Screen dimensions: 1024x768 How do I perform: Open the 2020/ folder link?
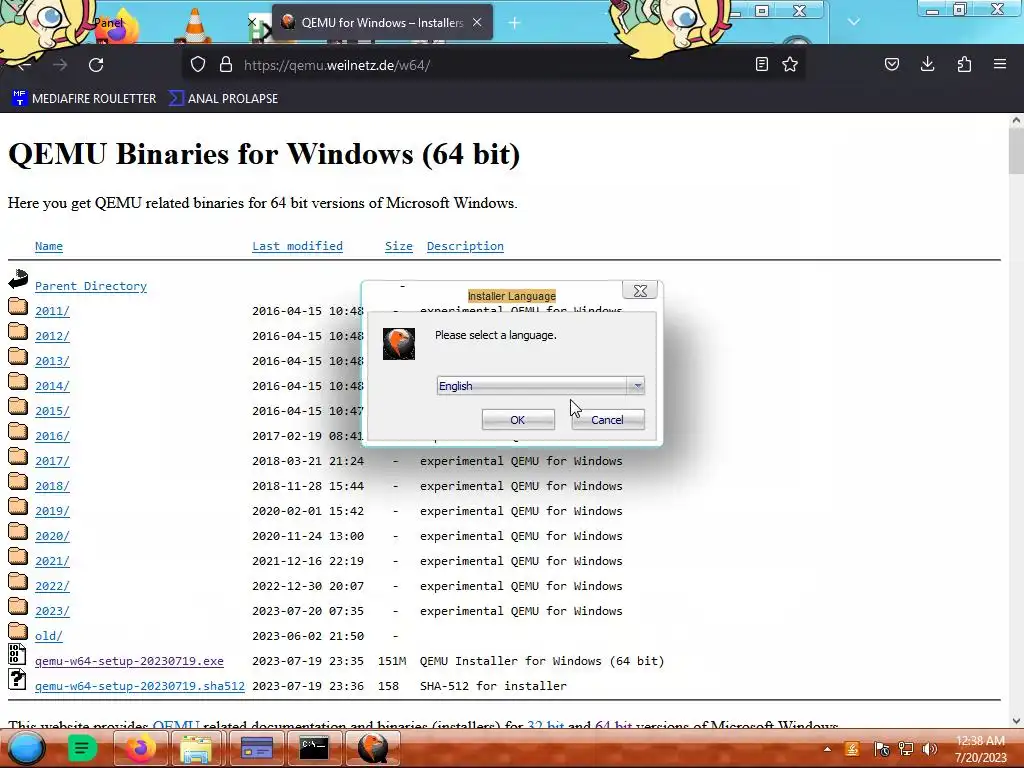52,536
